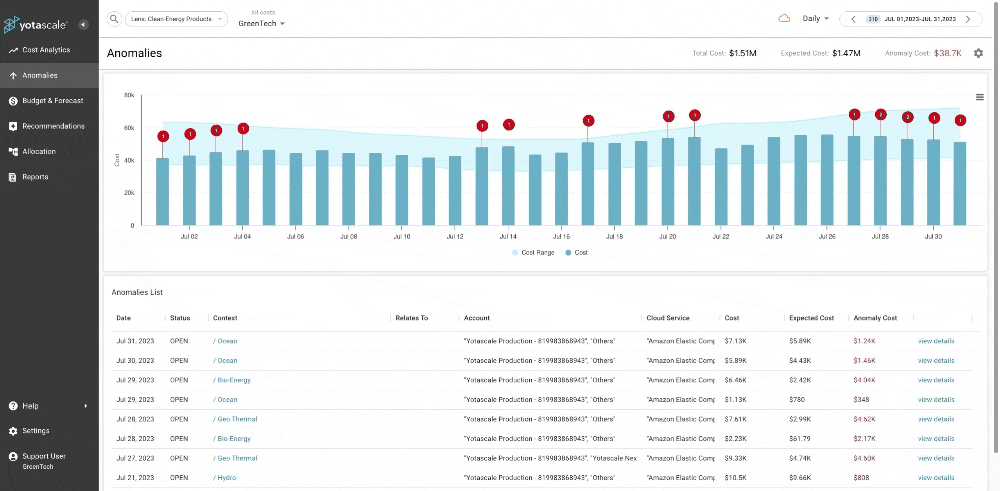Viewport: 1000px width, 491px height.
Task: Sort the list by the Expected Cost column header
Action: [811, 318]
